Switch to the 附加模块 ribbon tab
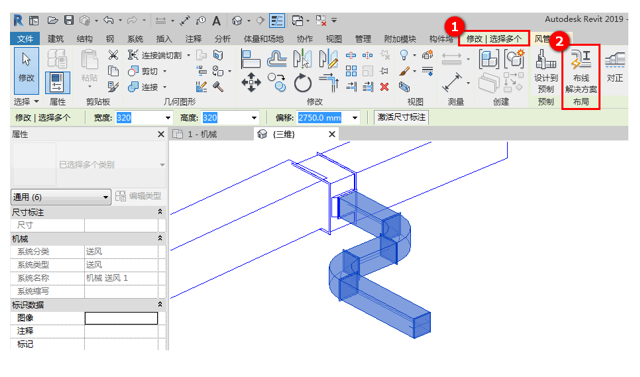Viewport: 640px width, 377px height. [400, 39]
